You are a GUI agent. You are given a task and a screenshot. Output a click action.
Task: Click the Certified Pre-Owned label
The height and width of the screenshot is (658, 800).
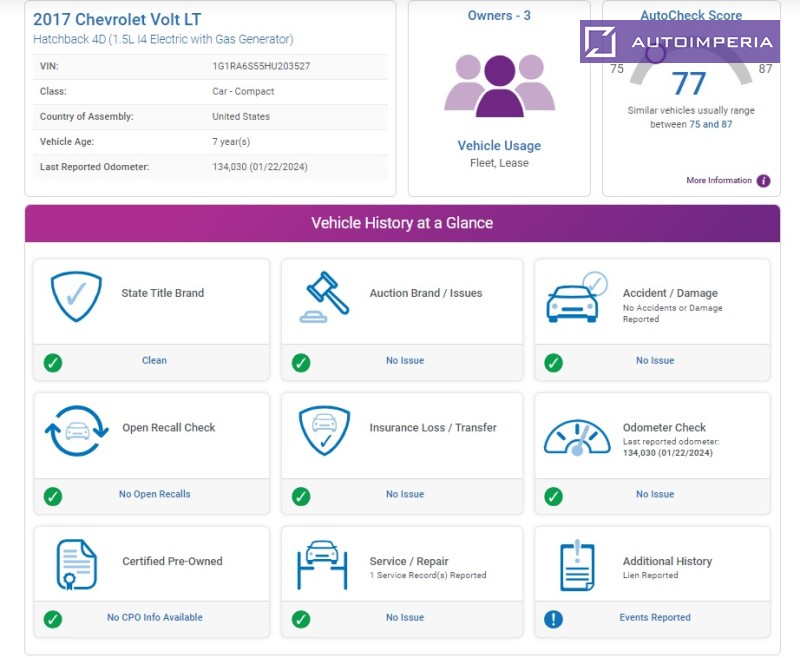point(172,561)
